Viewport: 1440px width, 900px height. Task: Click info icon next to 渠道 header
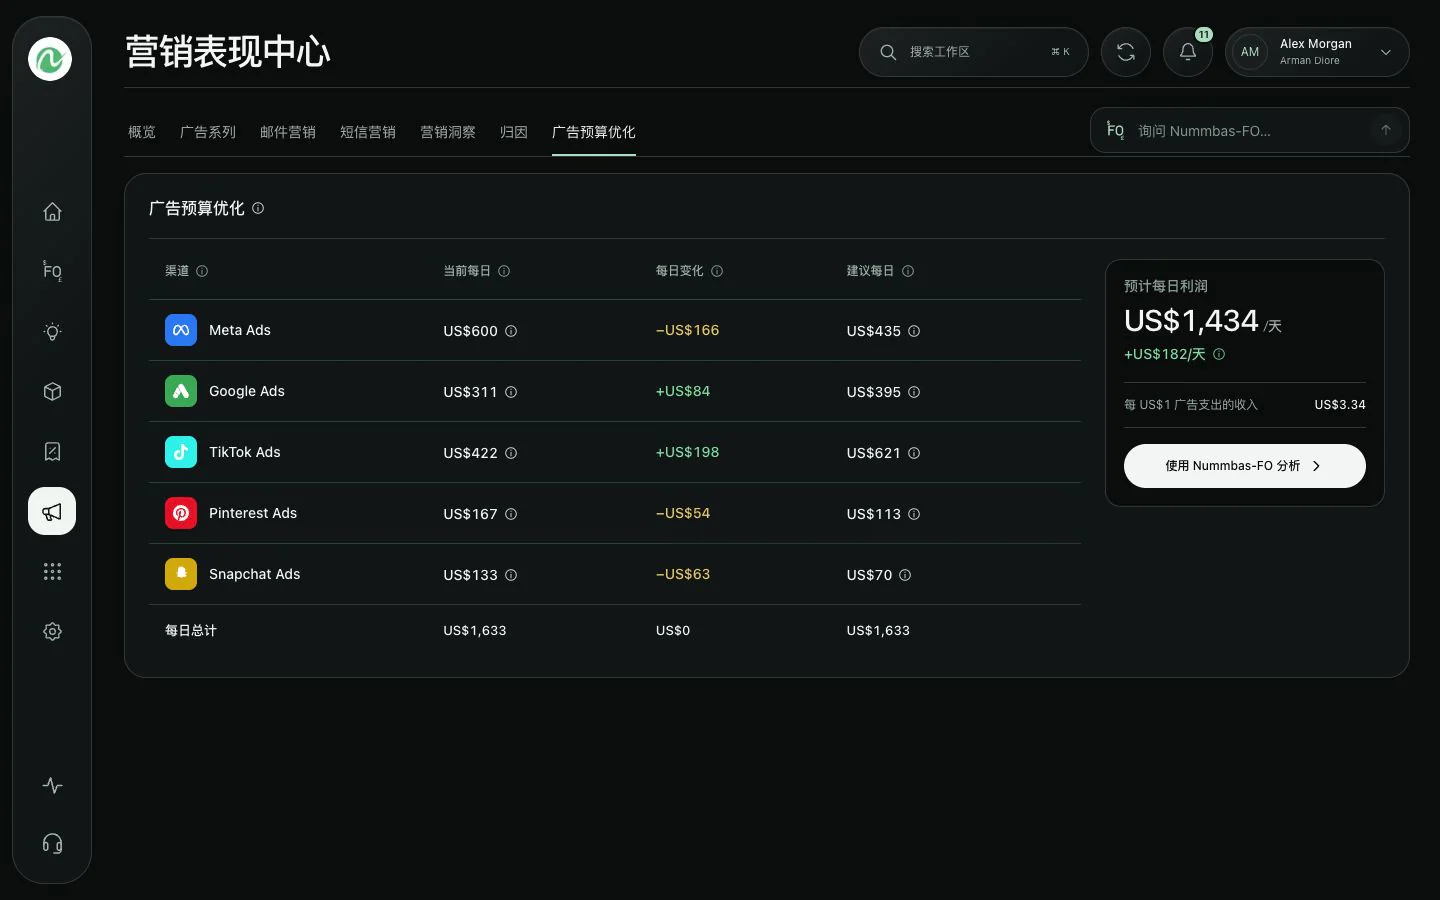202,271
